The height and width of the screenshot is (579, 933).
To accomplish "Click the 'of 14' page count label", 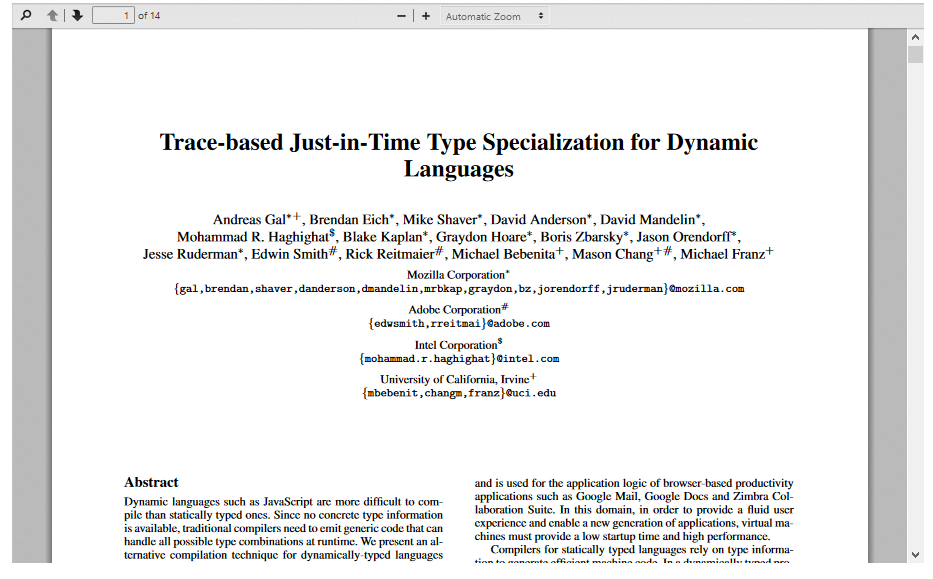I will pyautogui.click(x=149, y=16).
